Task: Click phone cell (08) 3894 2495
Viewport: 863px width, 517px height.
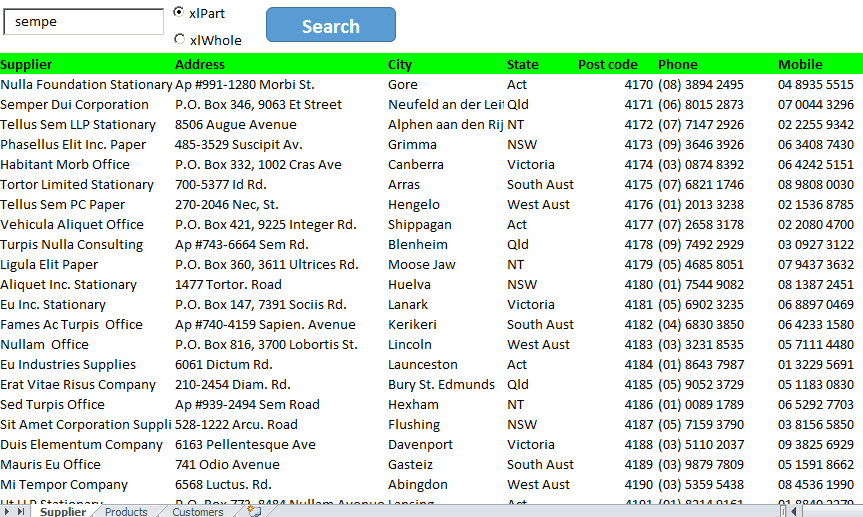Action: [x=701, y=84]
